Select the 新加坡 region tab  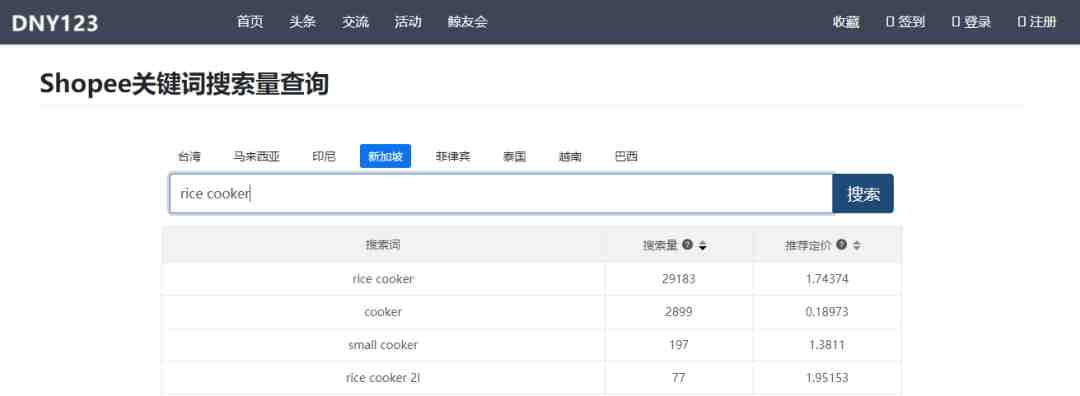(385, 156)
